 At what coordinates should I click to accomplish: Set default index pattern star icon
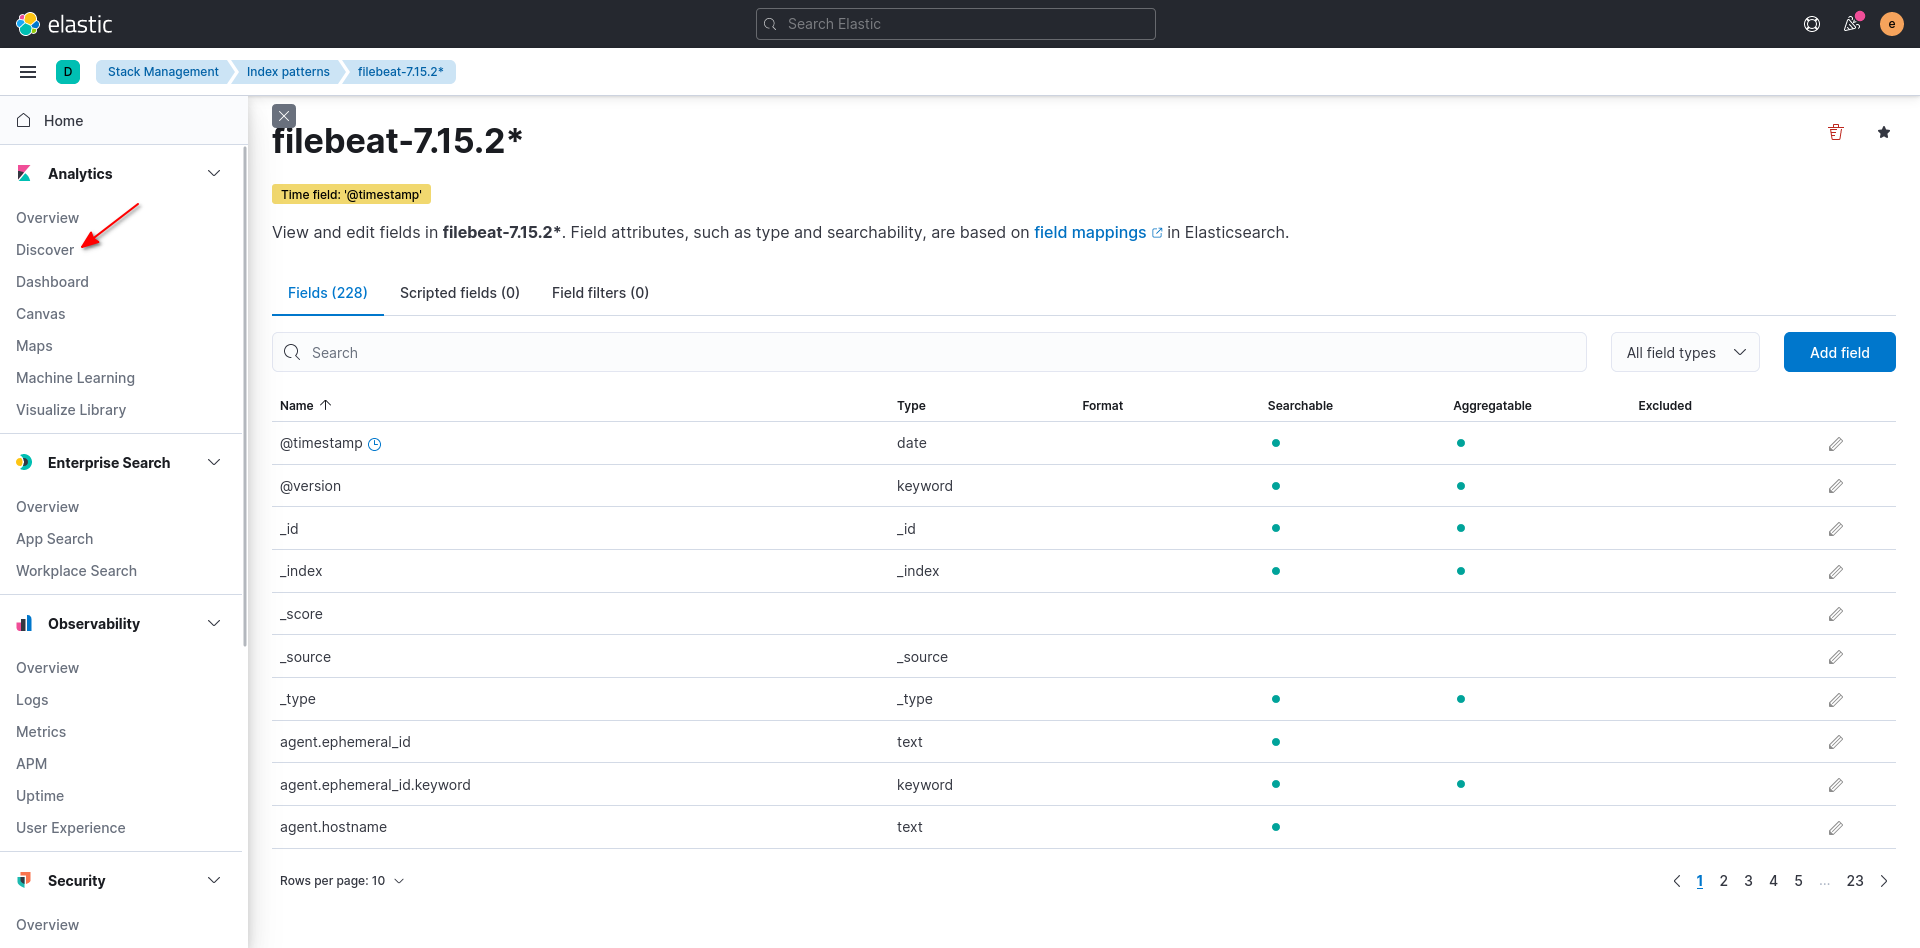[x=1884, y=132]
